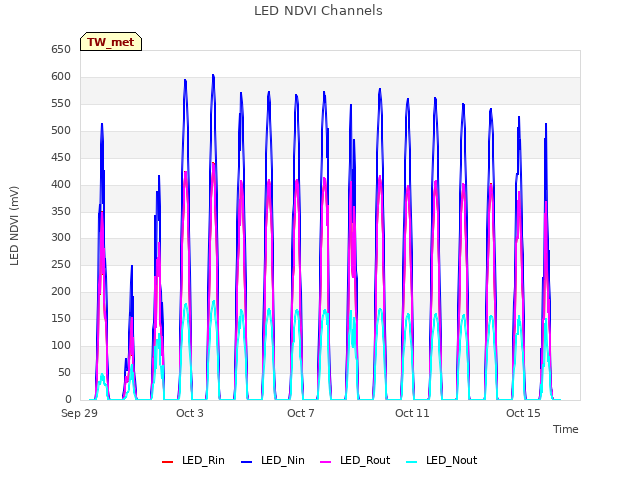Click the LED NDVI Channels chart title
Screen dimensions: 640x480
[x=318, y=11]
